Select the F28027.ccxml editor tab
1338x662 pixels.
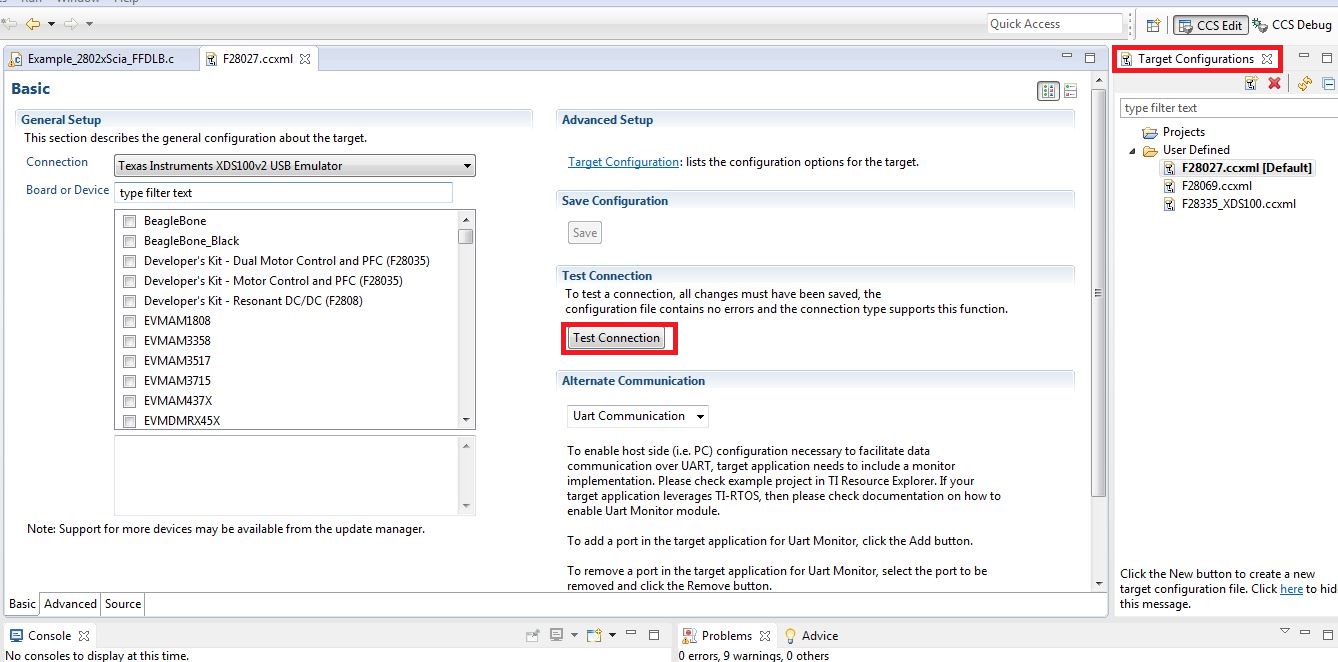[x=258, y=59]
